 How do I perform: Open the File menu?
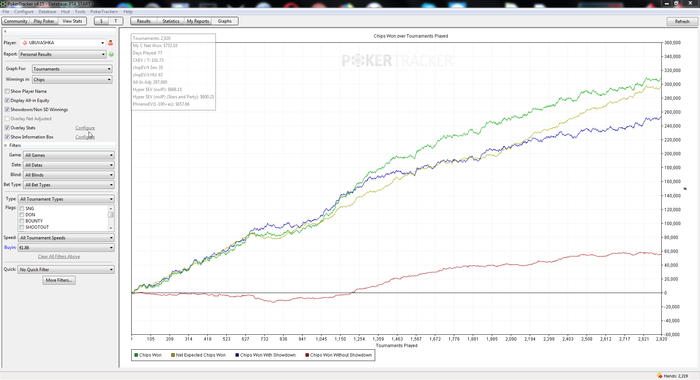point(6,12)
